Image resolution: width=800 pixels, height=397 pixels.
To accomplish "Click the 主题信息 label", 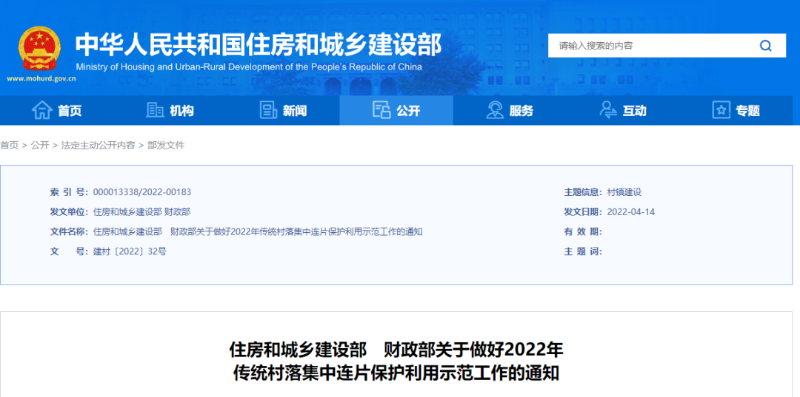I will pos(583,192).
